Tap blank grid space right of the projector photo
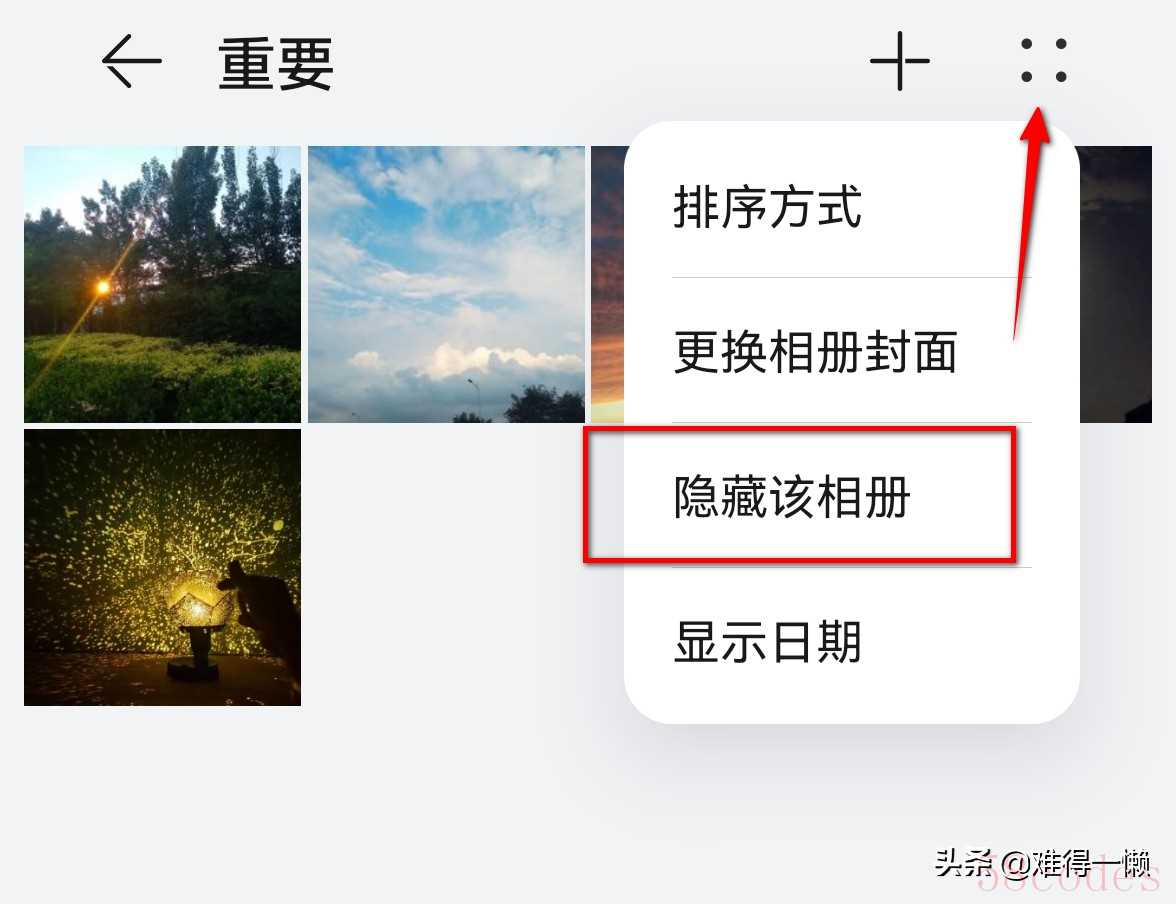Image resolution: width=1176 pixels, height=904 pixels. coord(446,567)
